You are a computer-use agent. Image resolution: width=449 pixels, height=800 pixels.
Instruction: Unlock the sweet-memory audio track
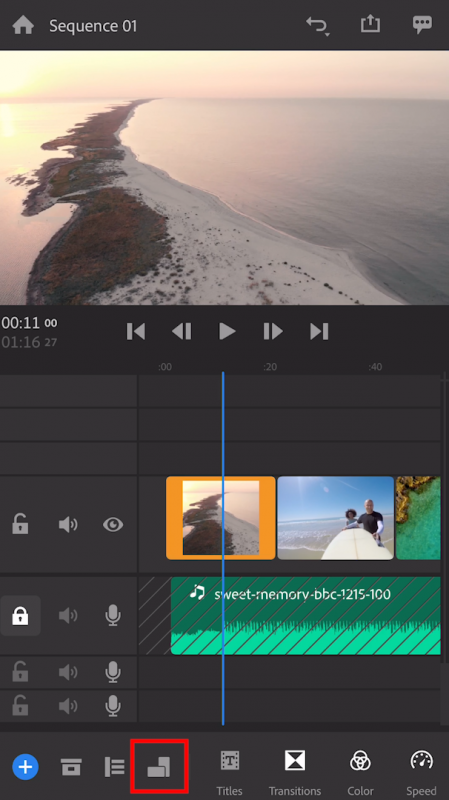[20, 615]
